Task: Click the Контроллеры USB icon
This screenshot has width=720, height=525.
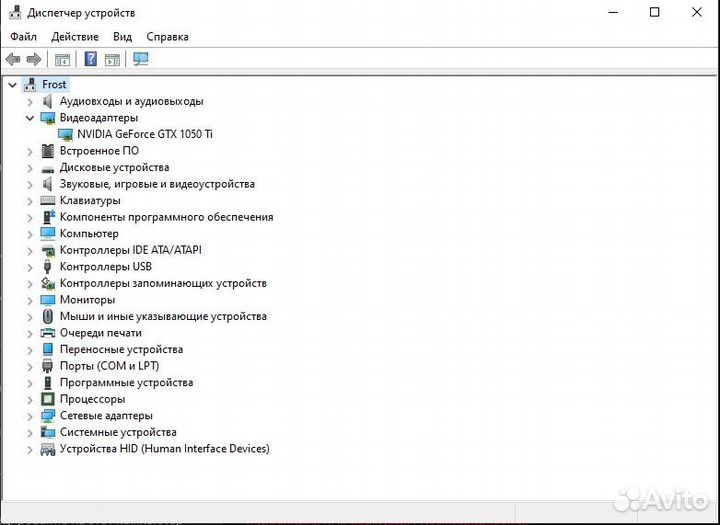Action: tap(48, 267)
